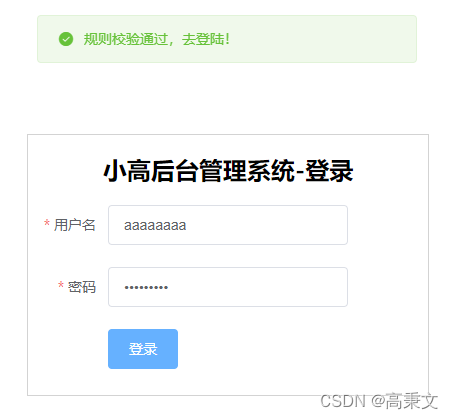Image resolution: width=453 pixels, height=419 pixels.
Task: Click the red asterisk beside 用户名
Action: pos(47,223)
